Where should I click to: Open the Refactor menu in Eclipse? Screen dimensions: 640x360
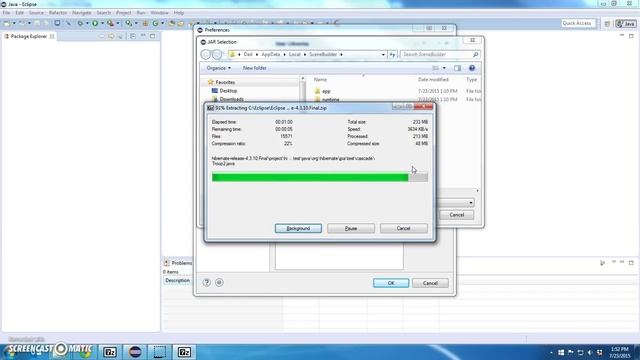click(58, 13)
